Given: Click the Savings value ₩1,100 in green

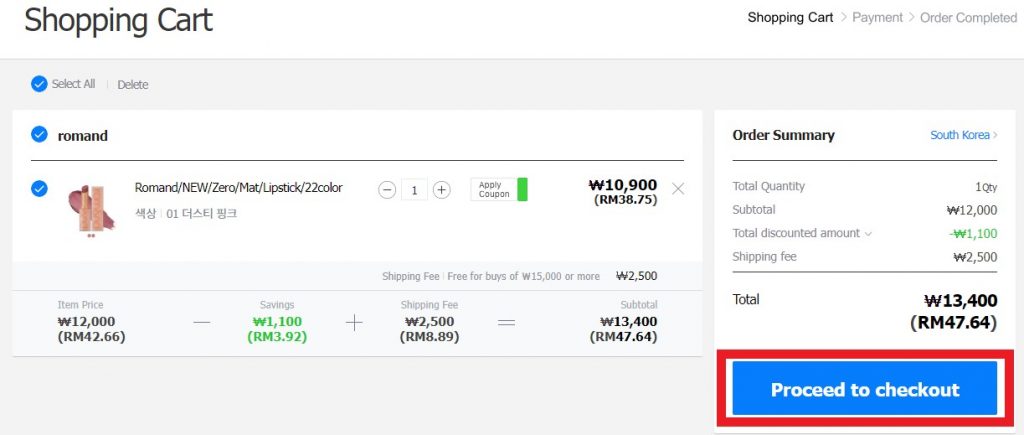Looking at the screenshot, I should (x=277, y=321).
